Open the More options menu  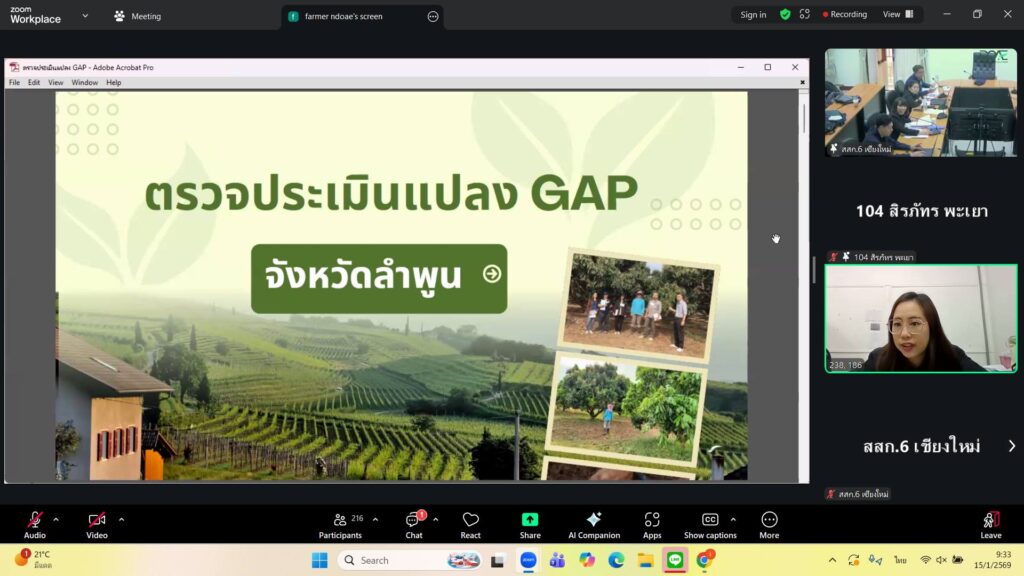(769, 524)
